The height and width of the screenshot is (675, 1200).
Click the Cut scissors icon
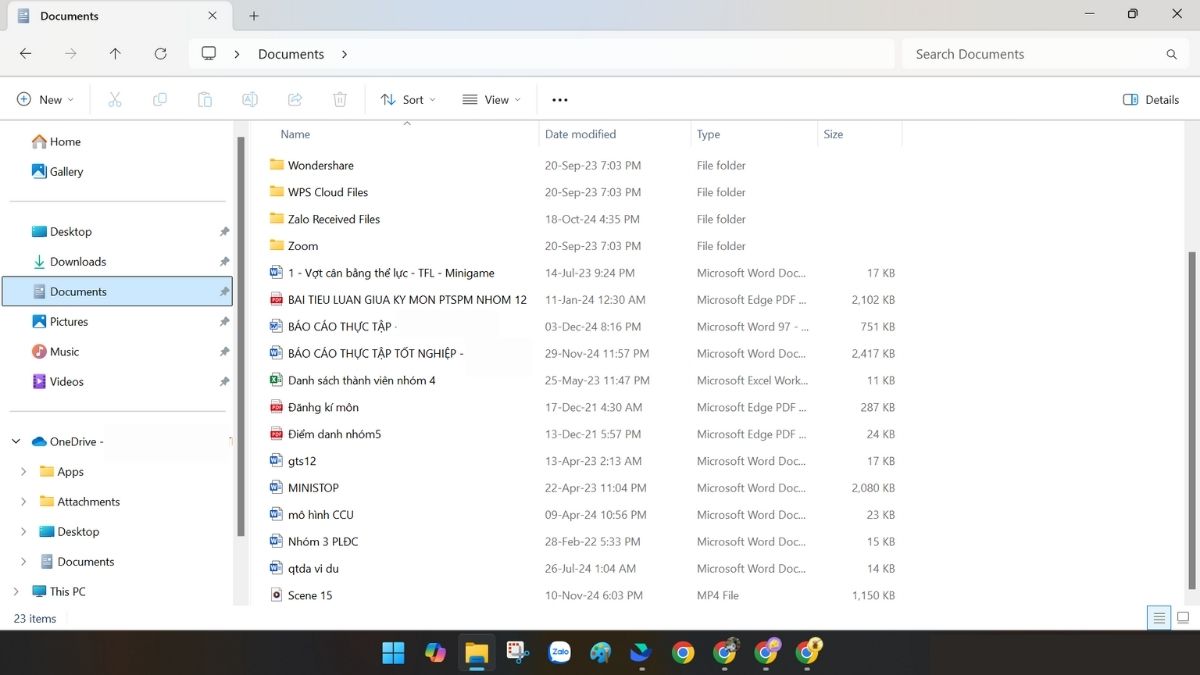[115, 100]
